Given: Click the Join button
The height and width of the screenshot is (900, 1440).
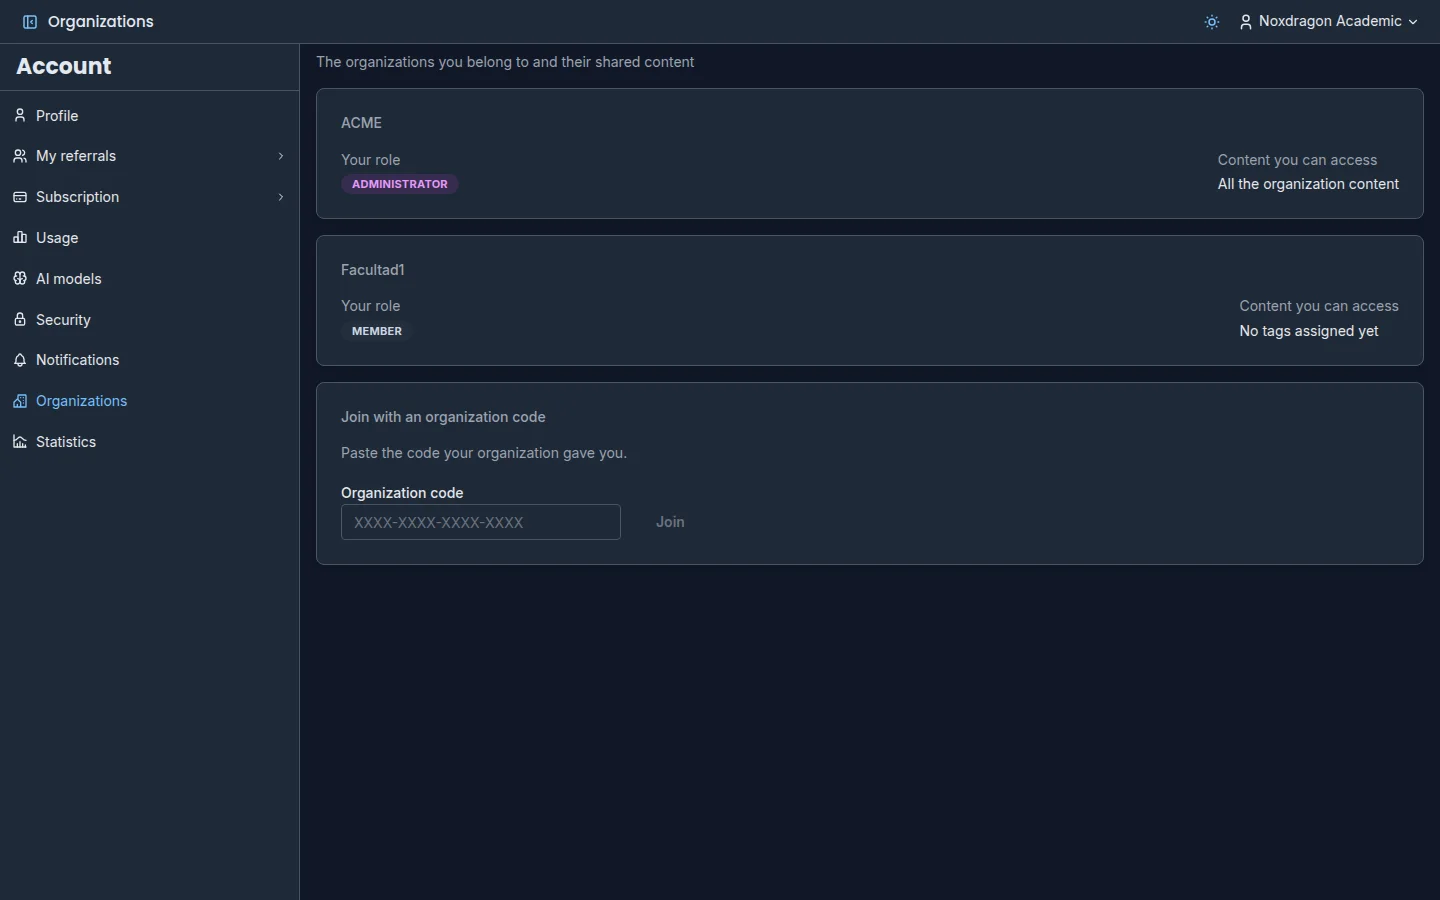Looking at the screenshot, I should pyautogui.click(x=670, y=522).
